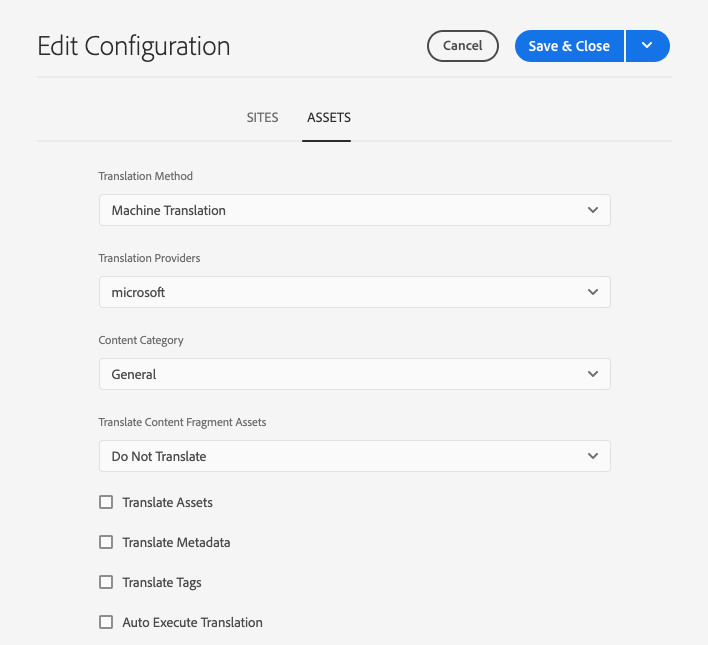Screen dimensions: 708x645
Task: Click the Translation Method chevron arrow icon
Action: 593,211
